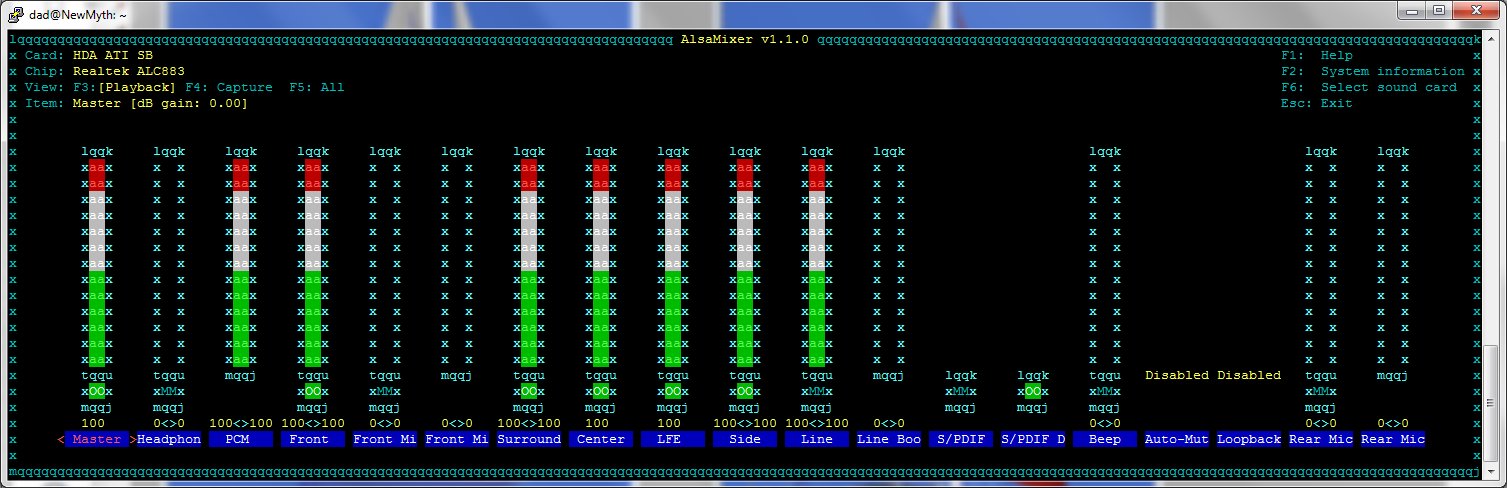Unmute the Headphone channel mute indicator
This screenshot has width=1507, height=488.
point(169,391)
